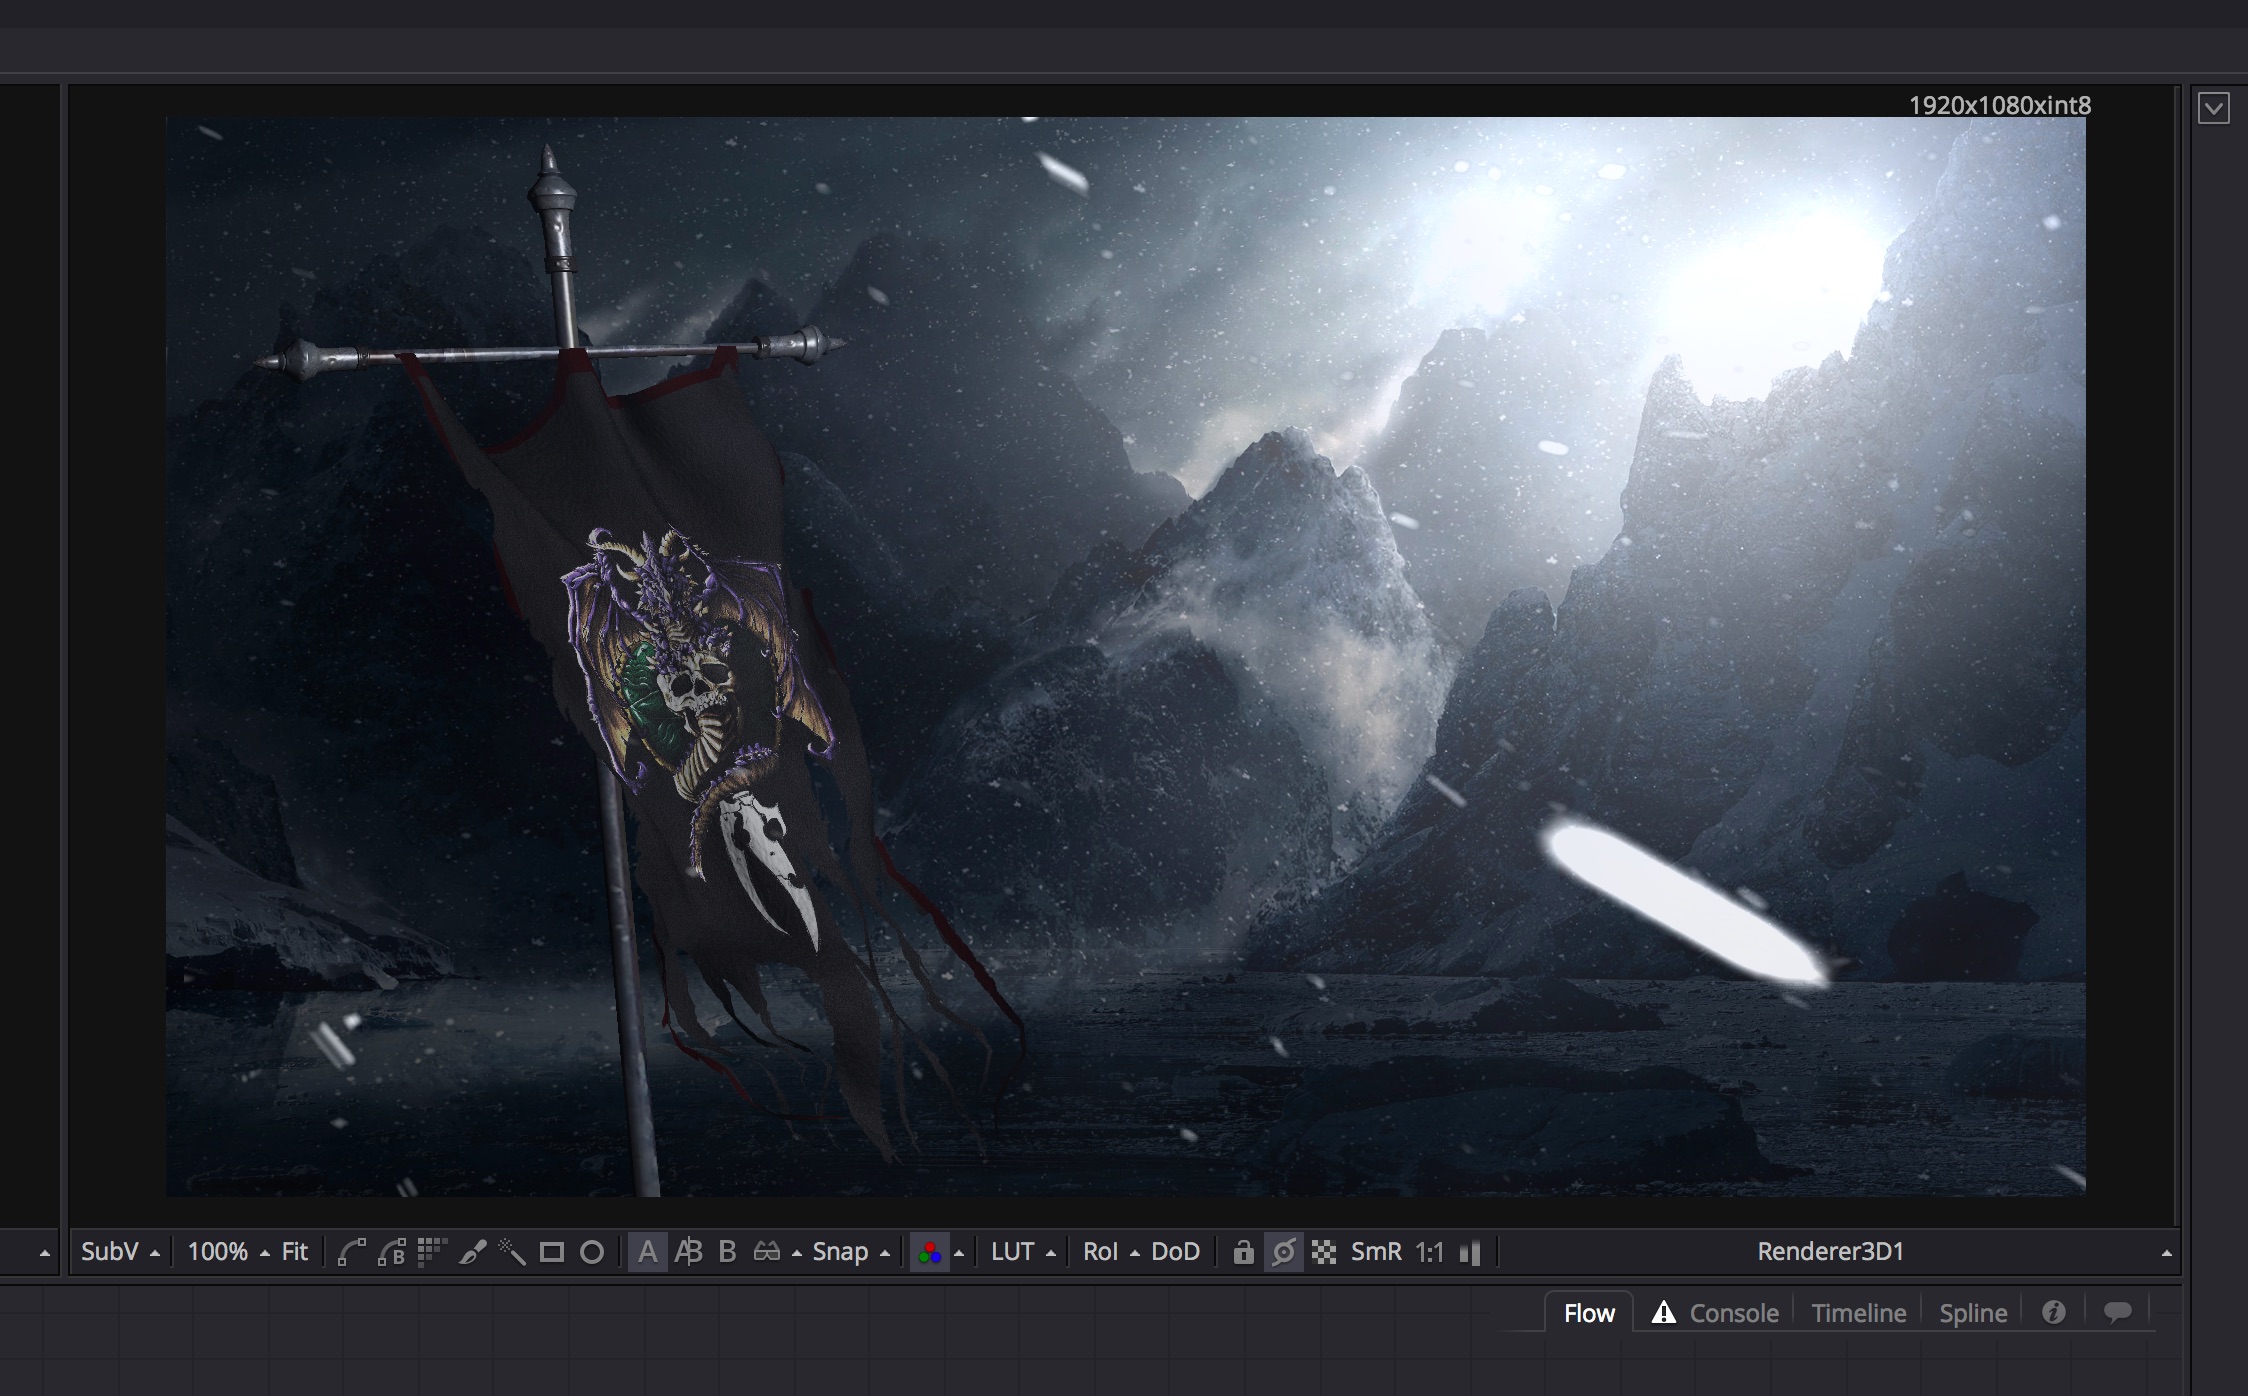Open the Timeline tab
This screenshot has width=2248, height=1396.
[1859, 1313]
